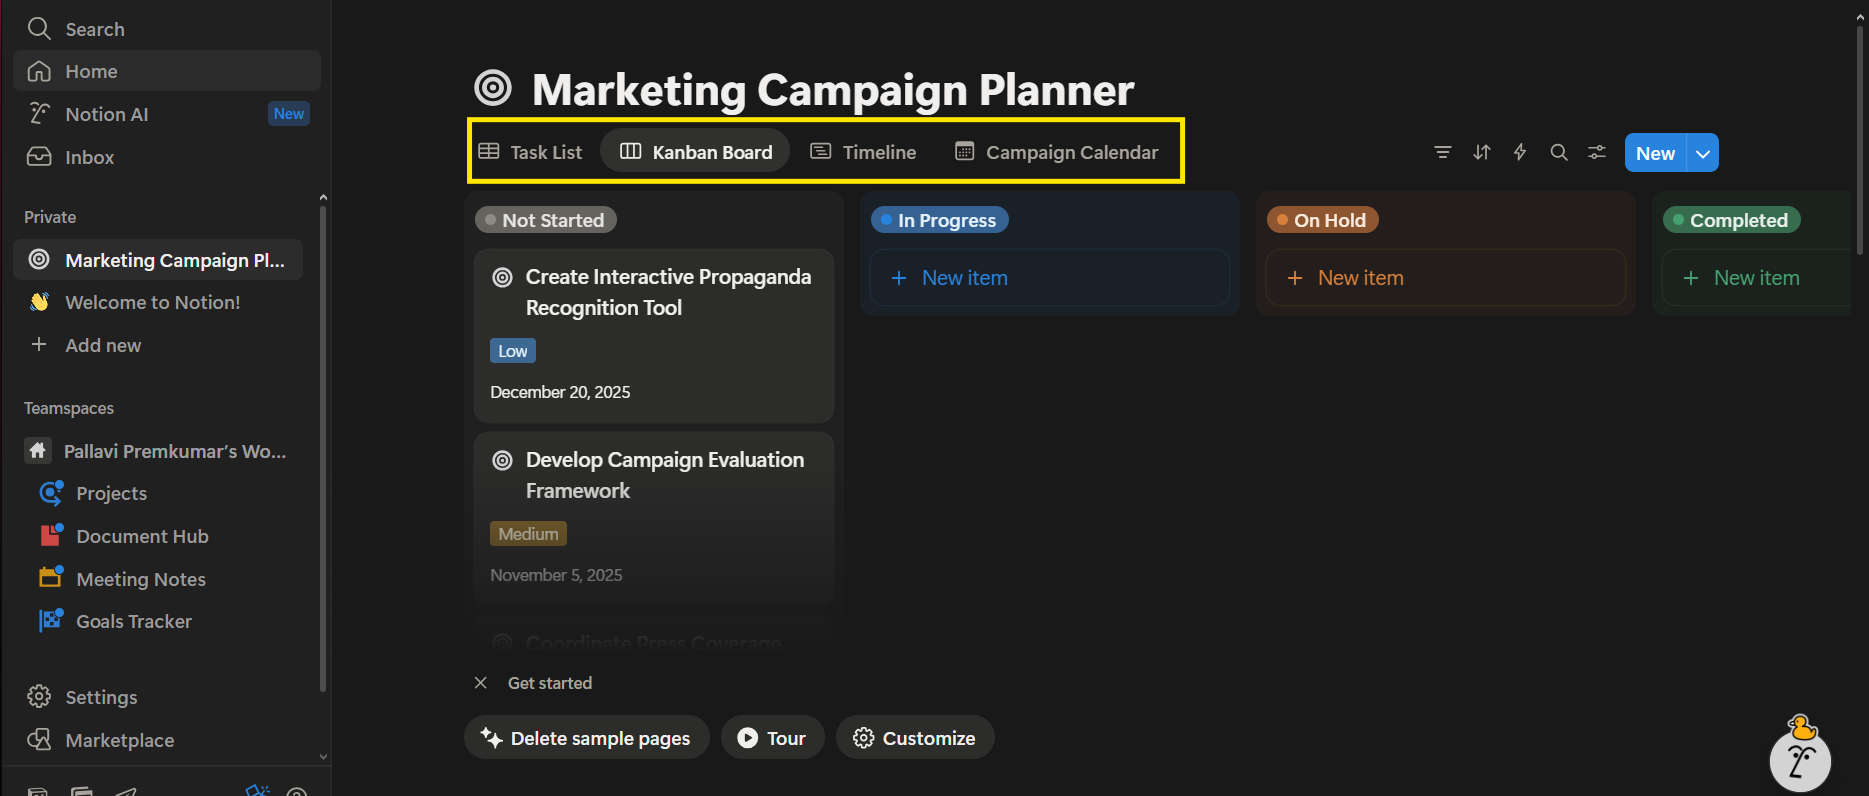Image resolution: width=1869 pixels, height=796 pixels.
Task: Dismiss the Get started panel
Action: point(481,683)
